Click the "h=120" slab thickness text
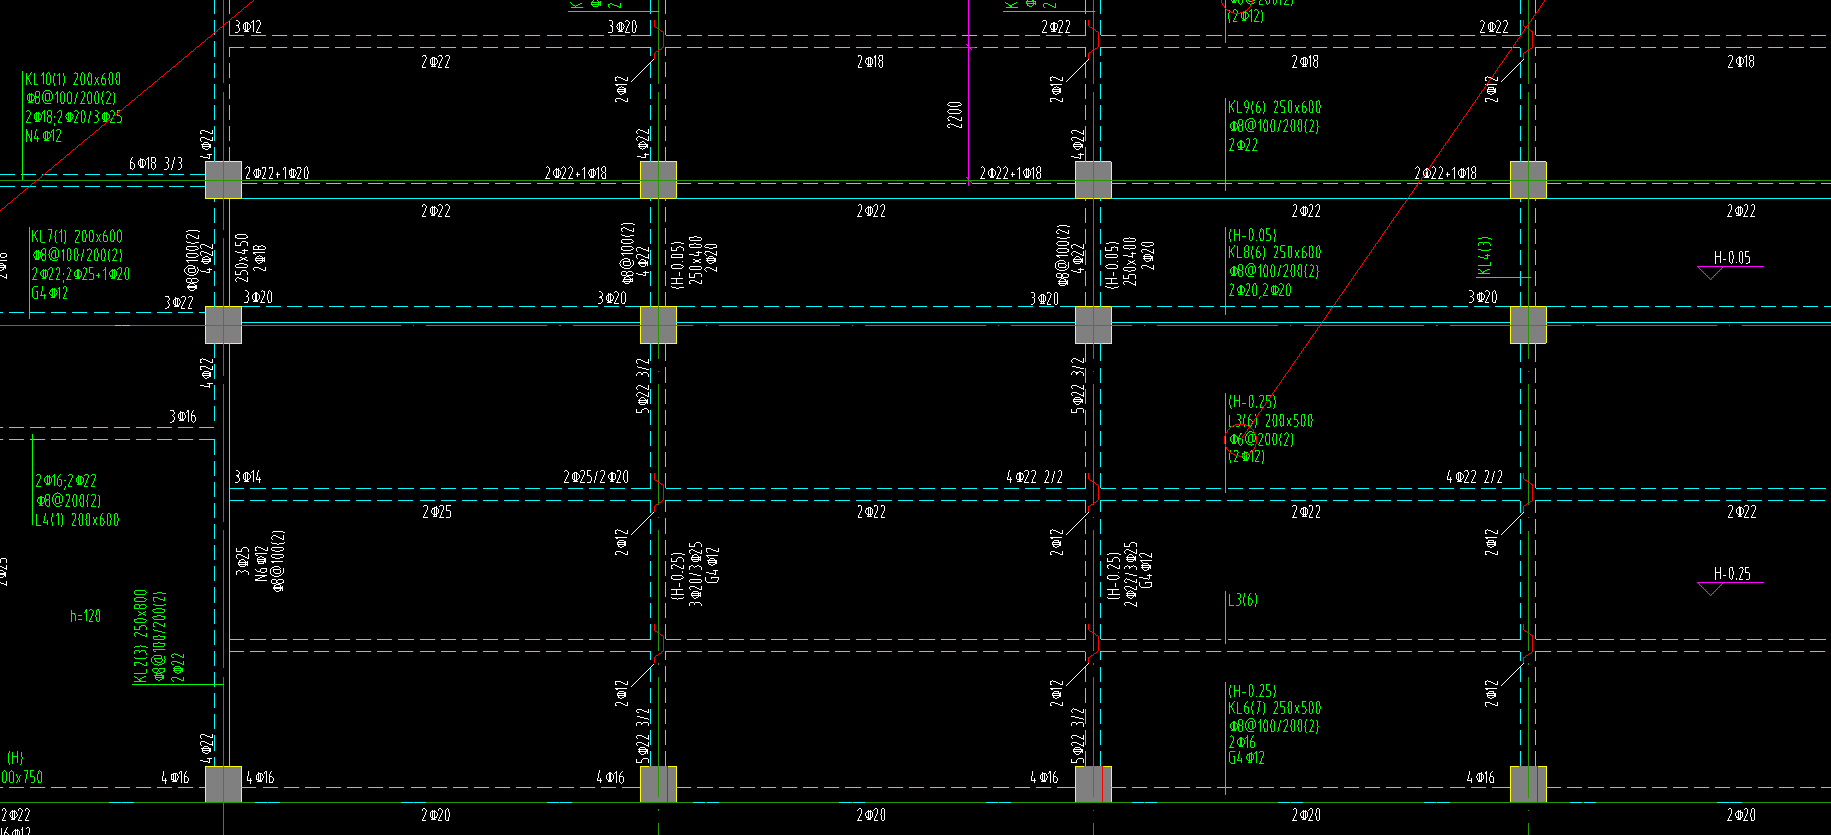The image size is (1831, 835). [85, 616]
